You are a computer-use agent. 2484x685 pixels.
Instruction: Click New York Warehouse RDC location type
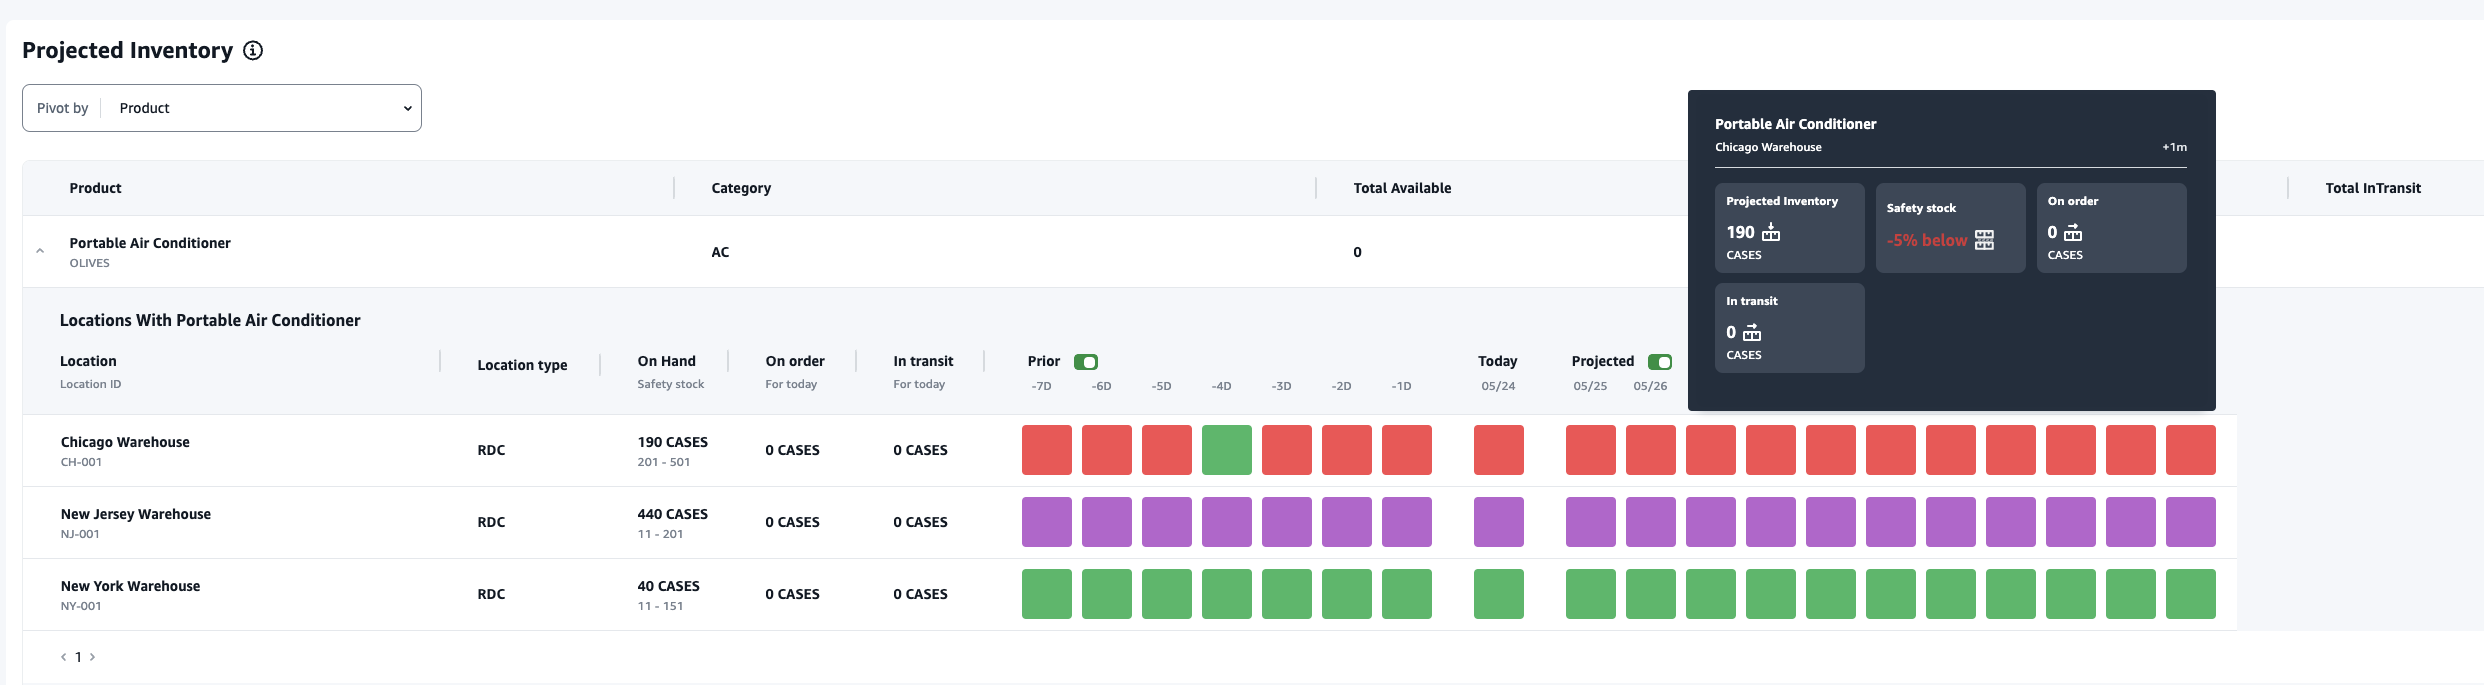point(491,594)
